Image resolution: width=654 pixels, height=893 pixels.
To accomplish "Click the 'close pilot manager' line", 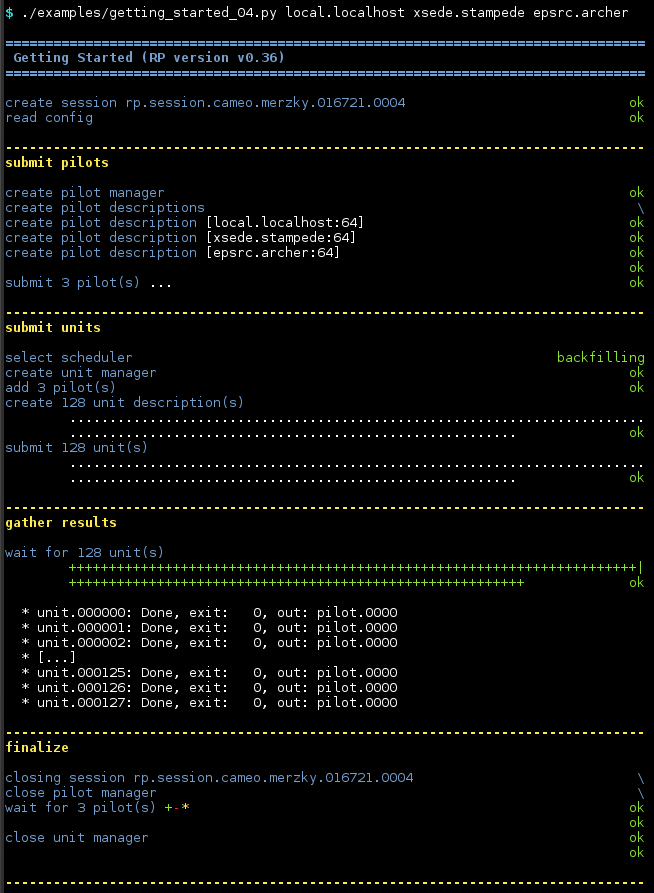I will [x=81, y=793].
